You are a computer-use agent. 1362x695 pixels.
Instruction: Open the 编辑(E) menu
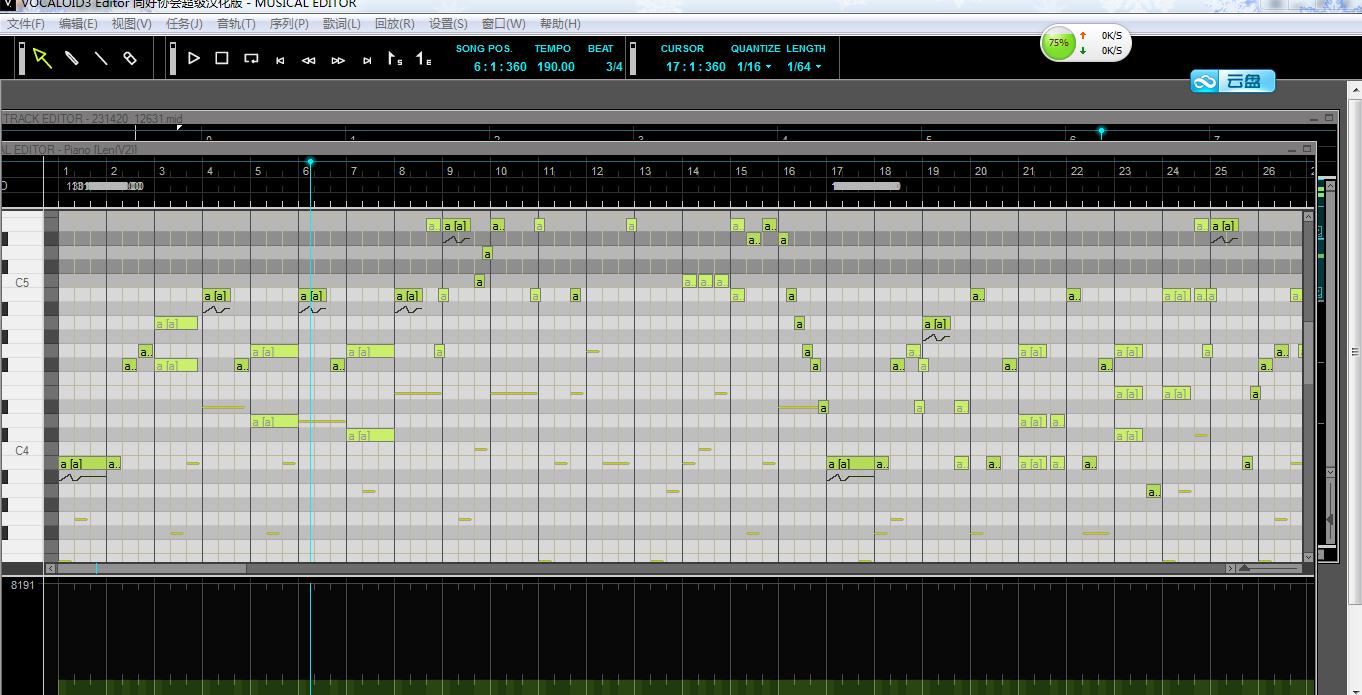click(x=78, y=23)
